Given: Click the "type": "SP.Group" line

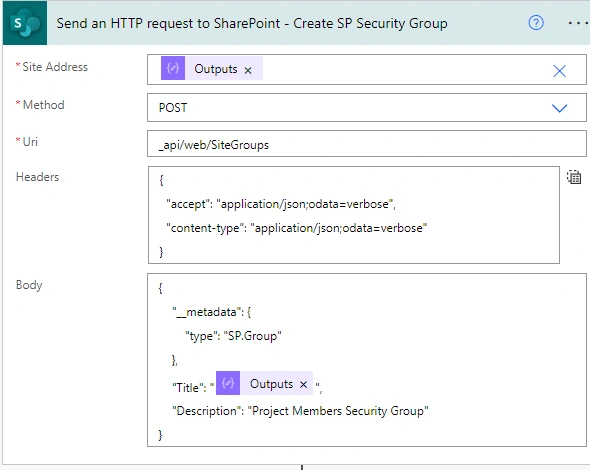Looking at the screenshot, I should [x=233, y=336].
